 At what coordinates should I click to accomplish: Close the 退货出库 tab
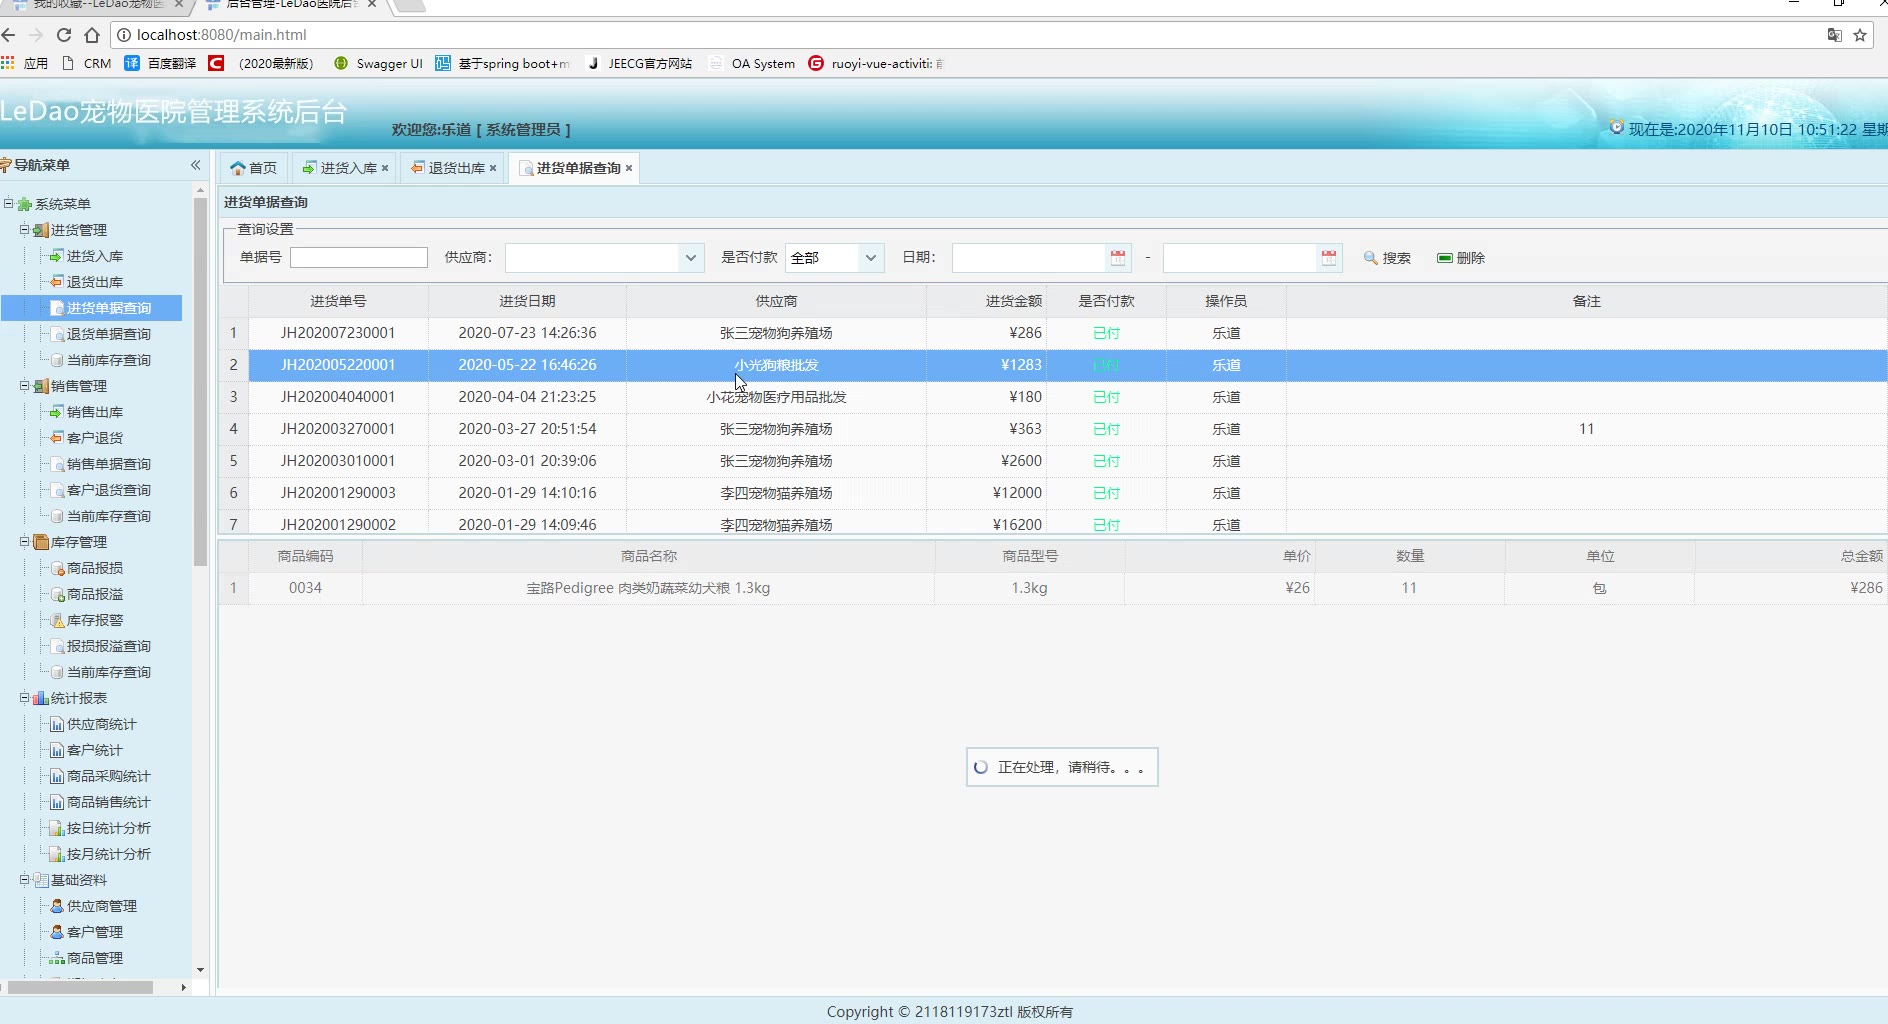493,168
